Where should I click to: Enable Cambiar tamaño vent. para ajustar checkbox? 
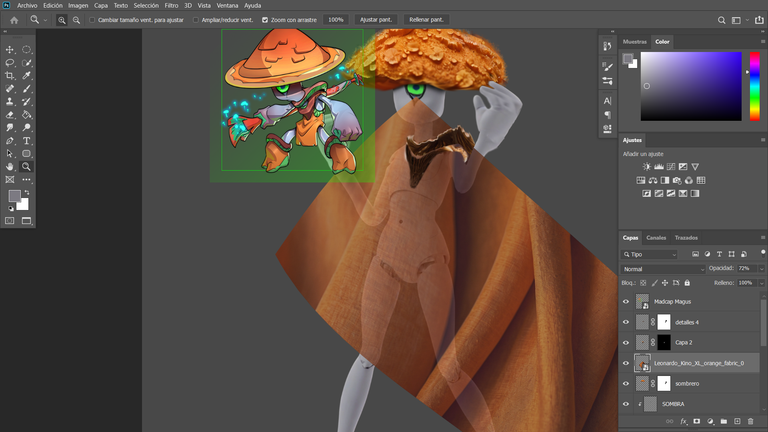[x=92, y=20]
